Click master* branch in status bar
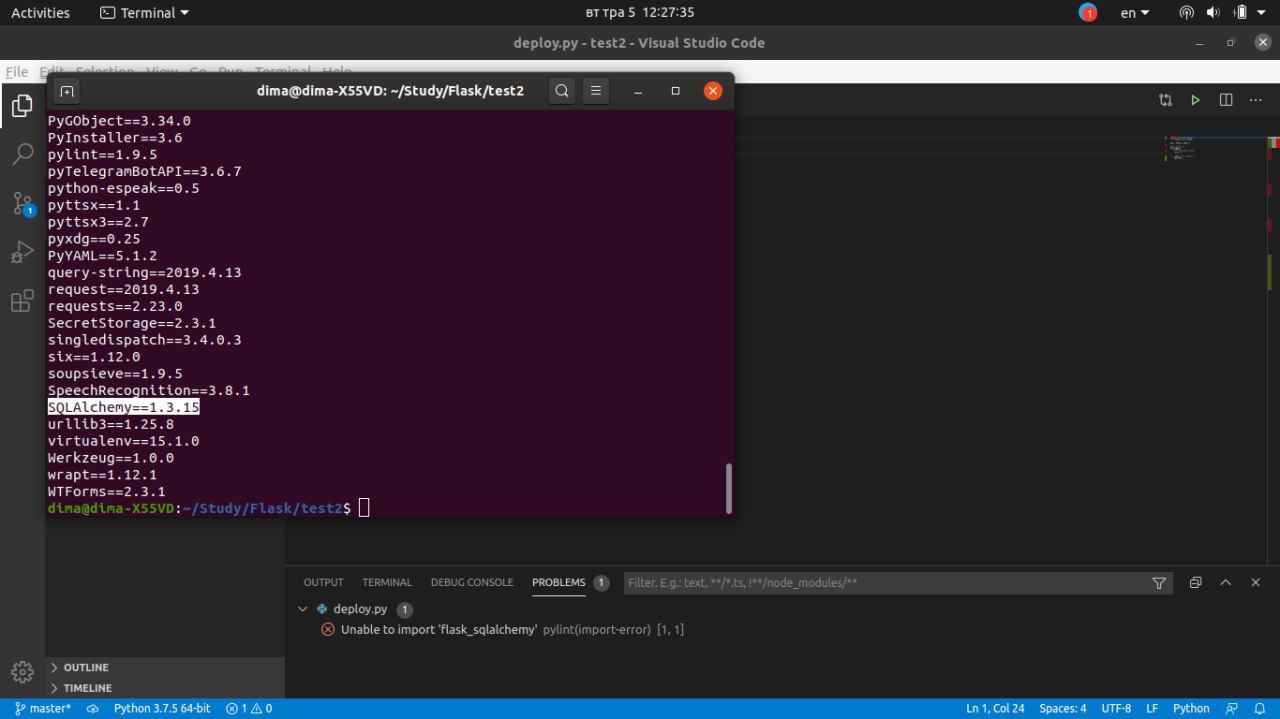The image size is (1280, 719). [x=42, y=708]
